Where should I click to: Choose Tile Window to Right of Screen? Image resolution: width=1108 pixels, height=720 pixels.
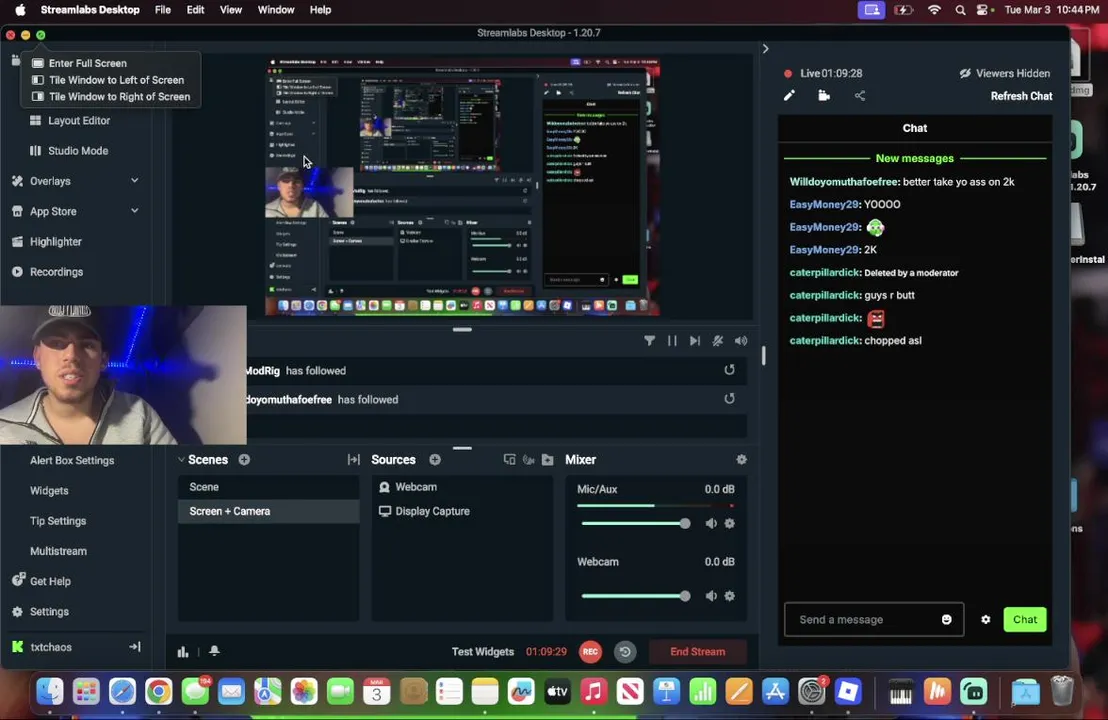111,97
